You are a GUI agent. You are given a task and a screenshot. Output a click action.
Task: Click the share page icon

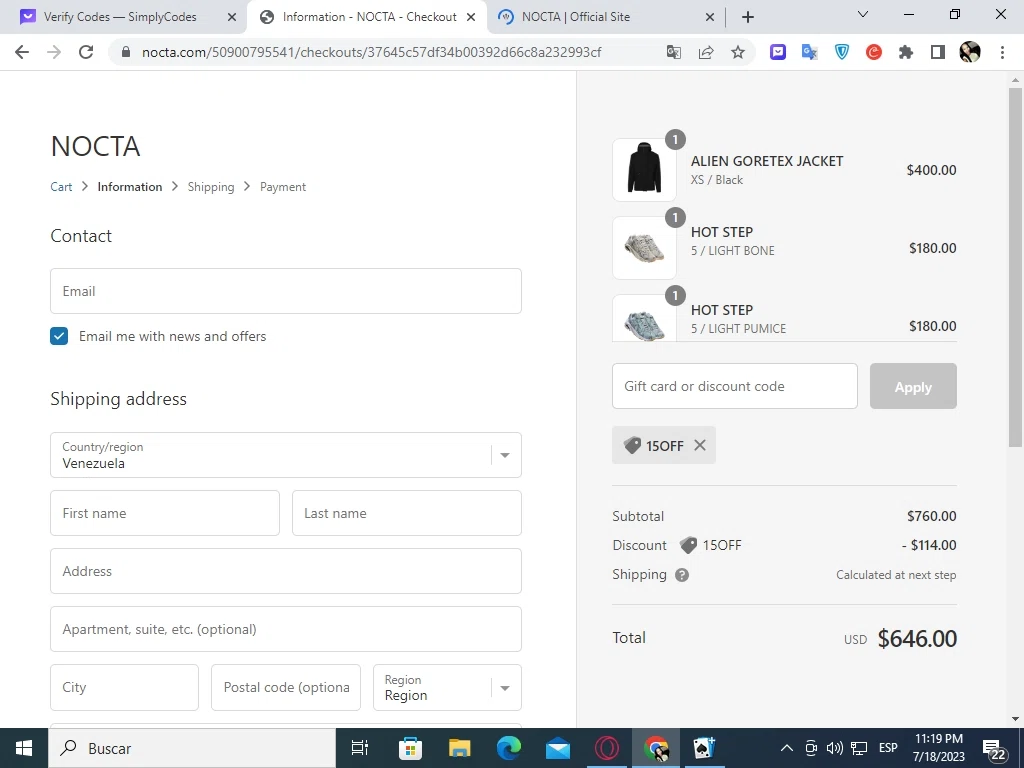(706, 52)
